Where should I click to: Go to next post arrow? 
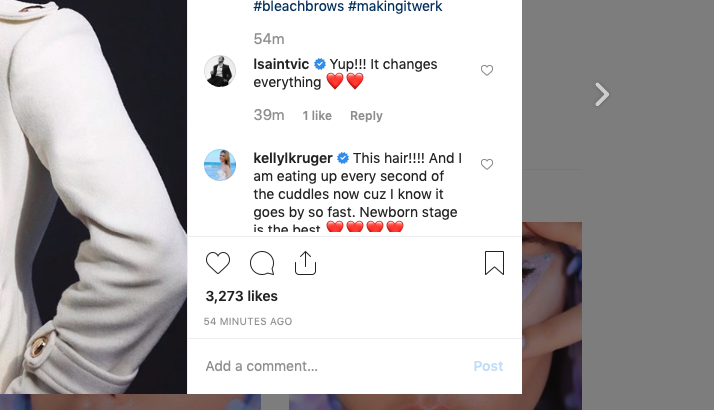pos(601,95)
